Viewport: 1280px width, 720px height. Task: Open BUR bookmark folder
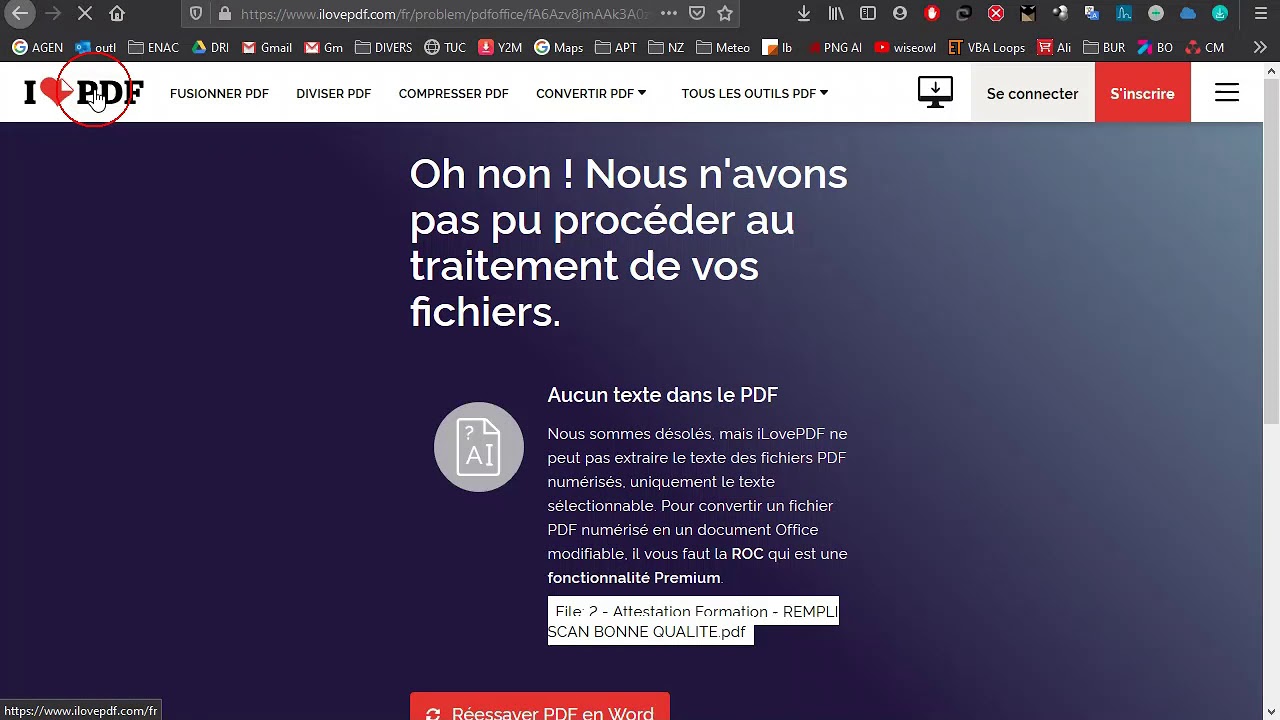coord(1104,47)
